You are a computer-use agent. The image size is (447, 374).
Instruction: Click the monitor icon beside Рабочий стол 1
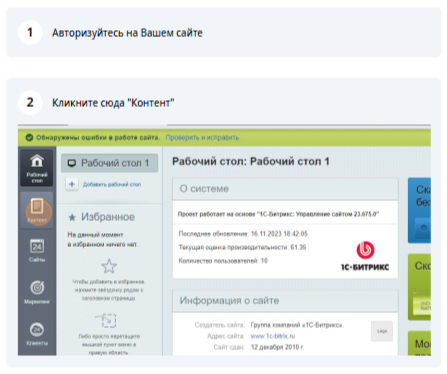tap(72, 163)
